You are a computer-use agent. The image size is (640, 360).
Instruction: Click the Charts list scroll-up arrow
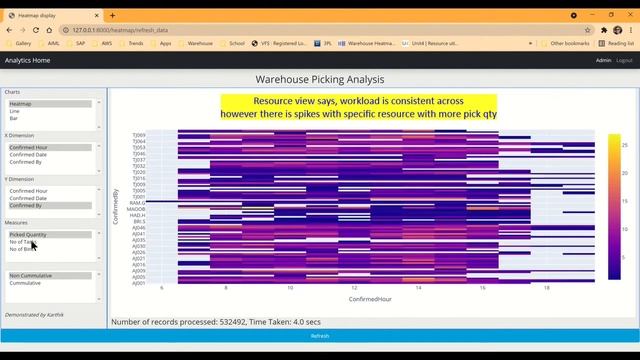click(x=99, y=102)
